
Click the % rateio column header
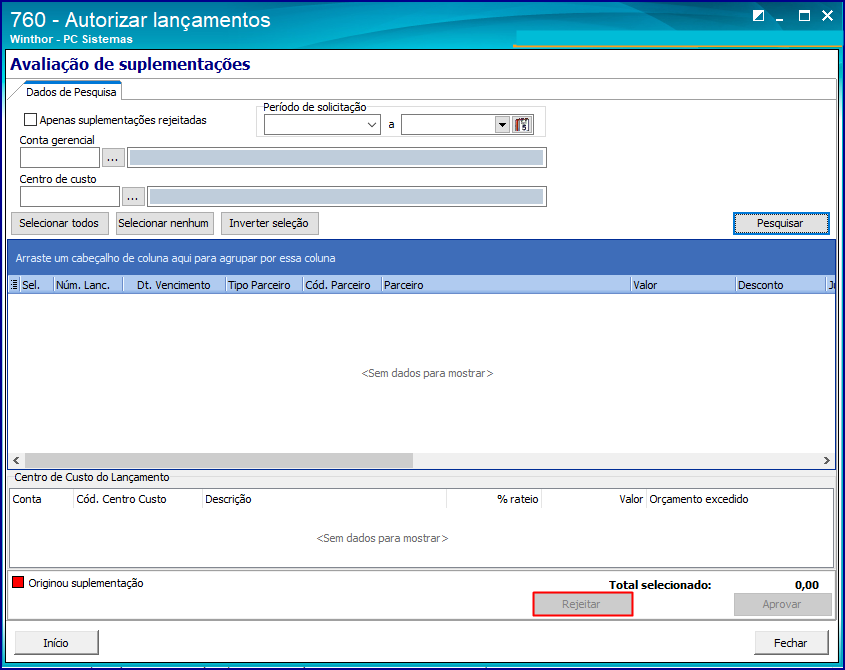(494, 499)
